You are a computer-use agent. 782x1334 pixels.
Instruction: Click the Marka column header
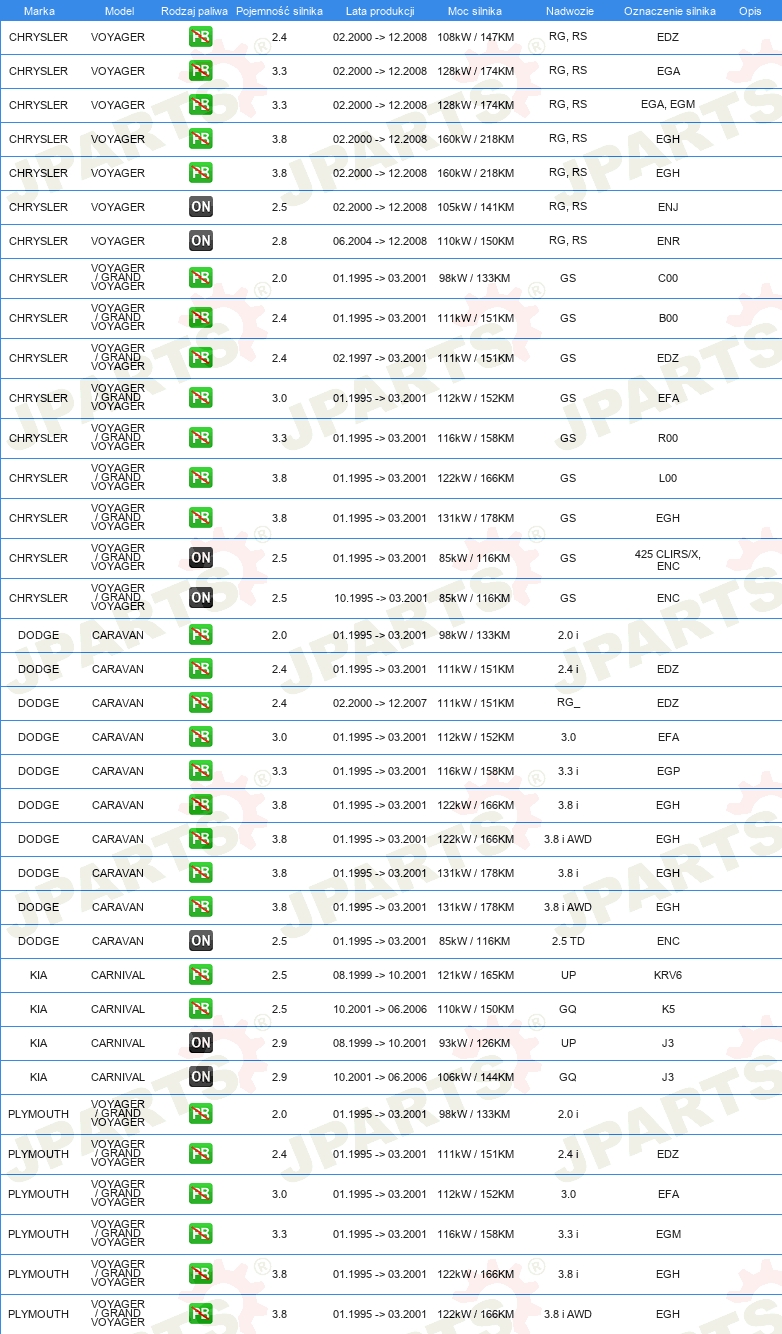coord(39,11)
